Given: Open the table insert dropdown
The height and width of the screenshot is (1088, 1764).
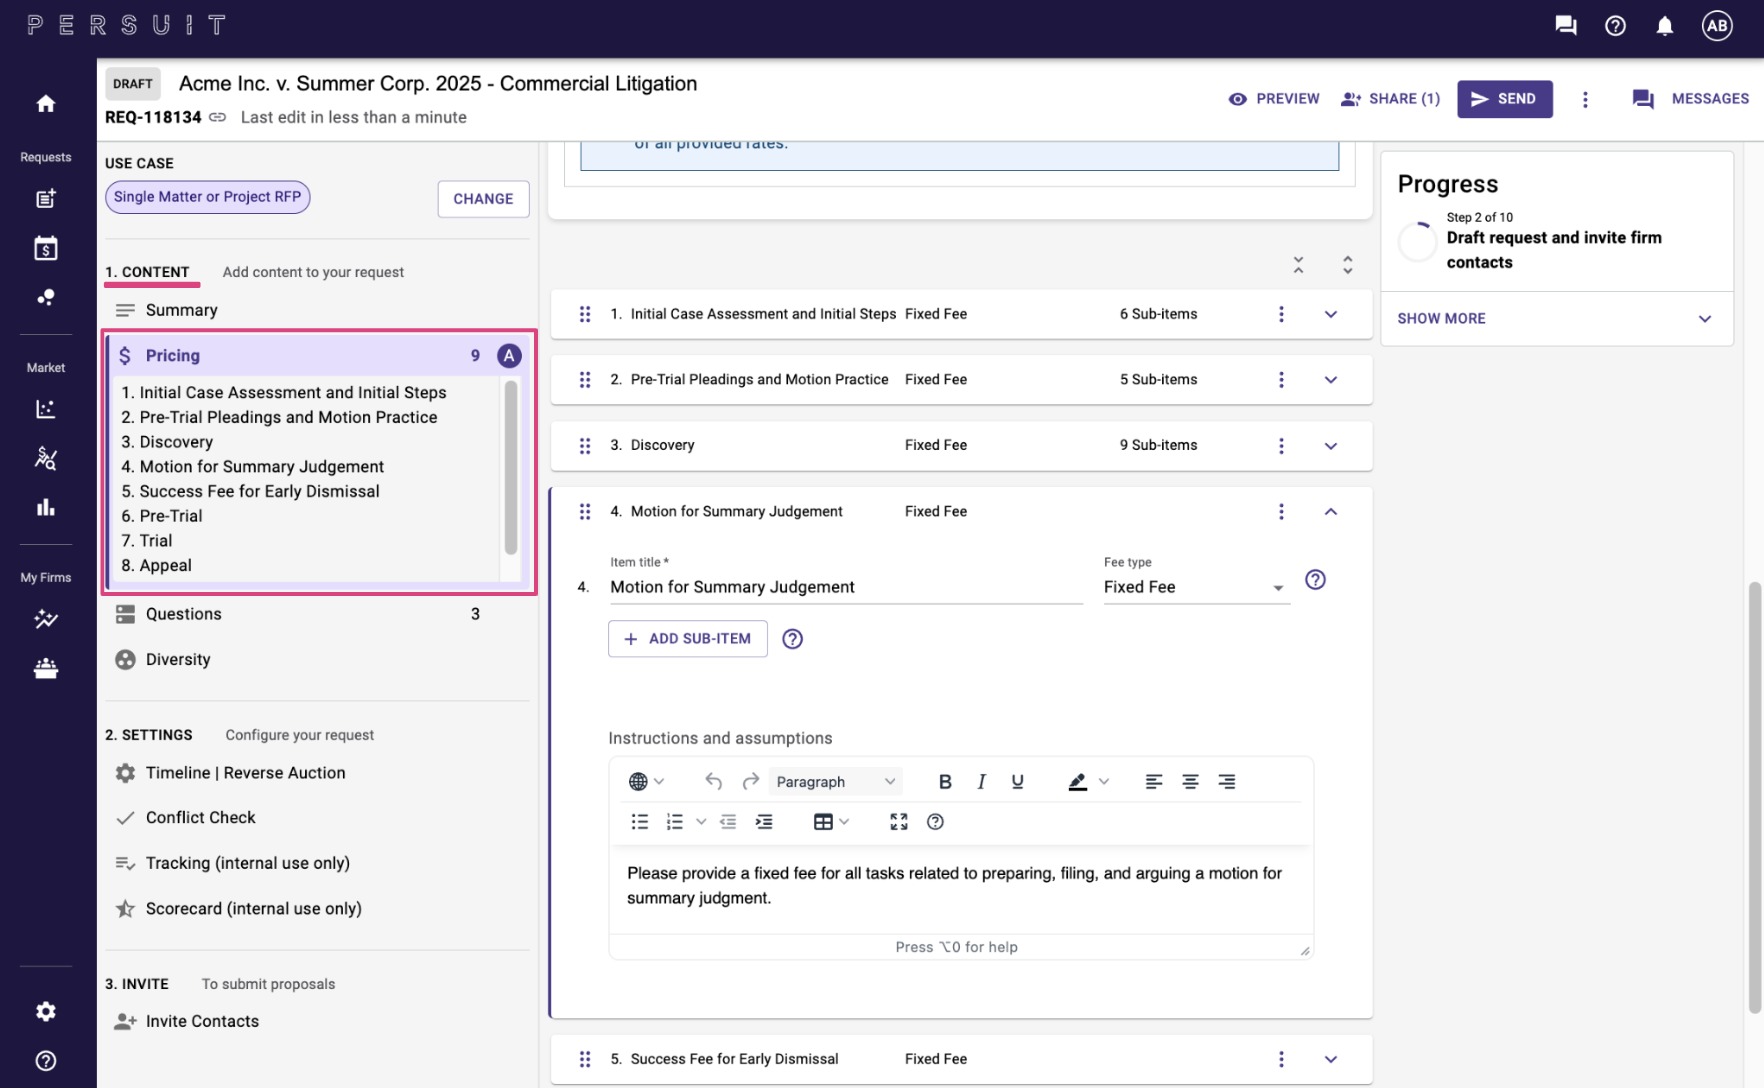Looking at the screenshot, I should [x=831, y=821].
